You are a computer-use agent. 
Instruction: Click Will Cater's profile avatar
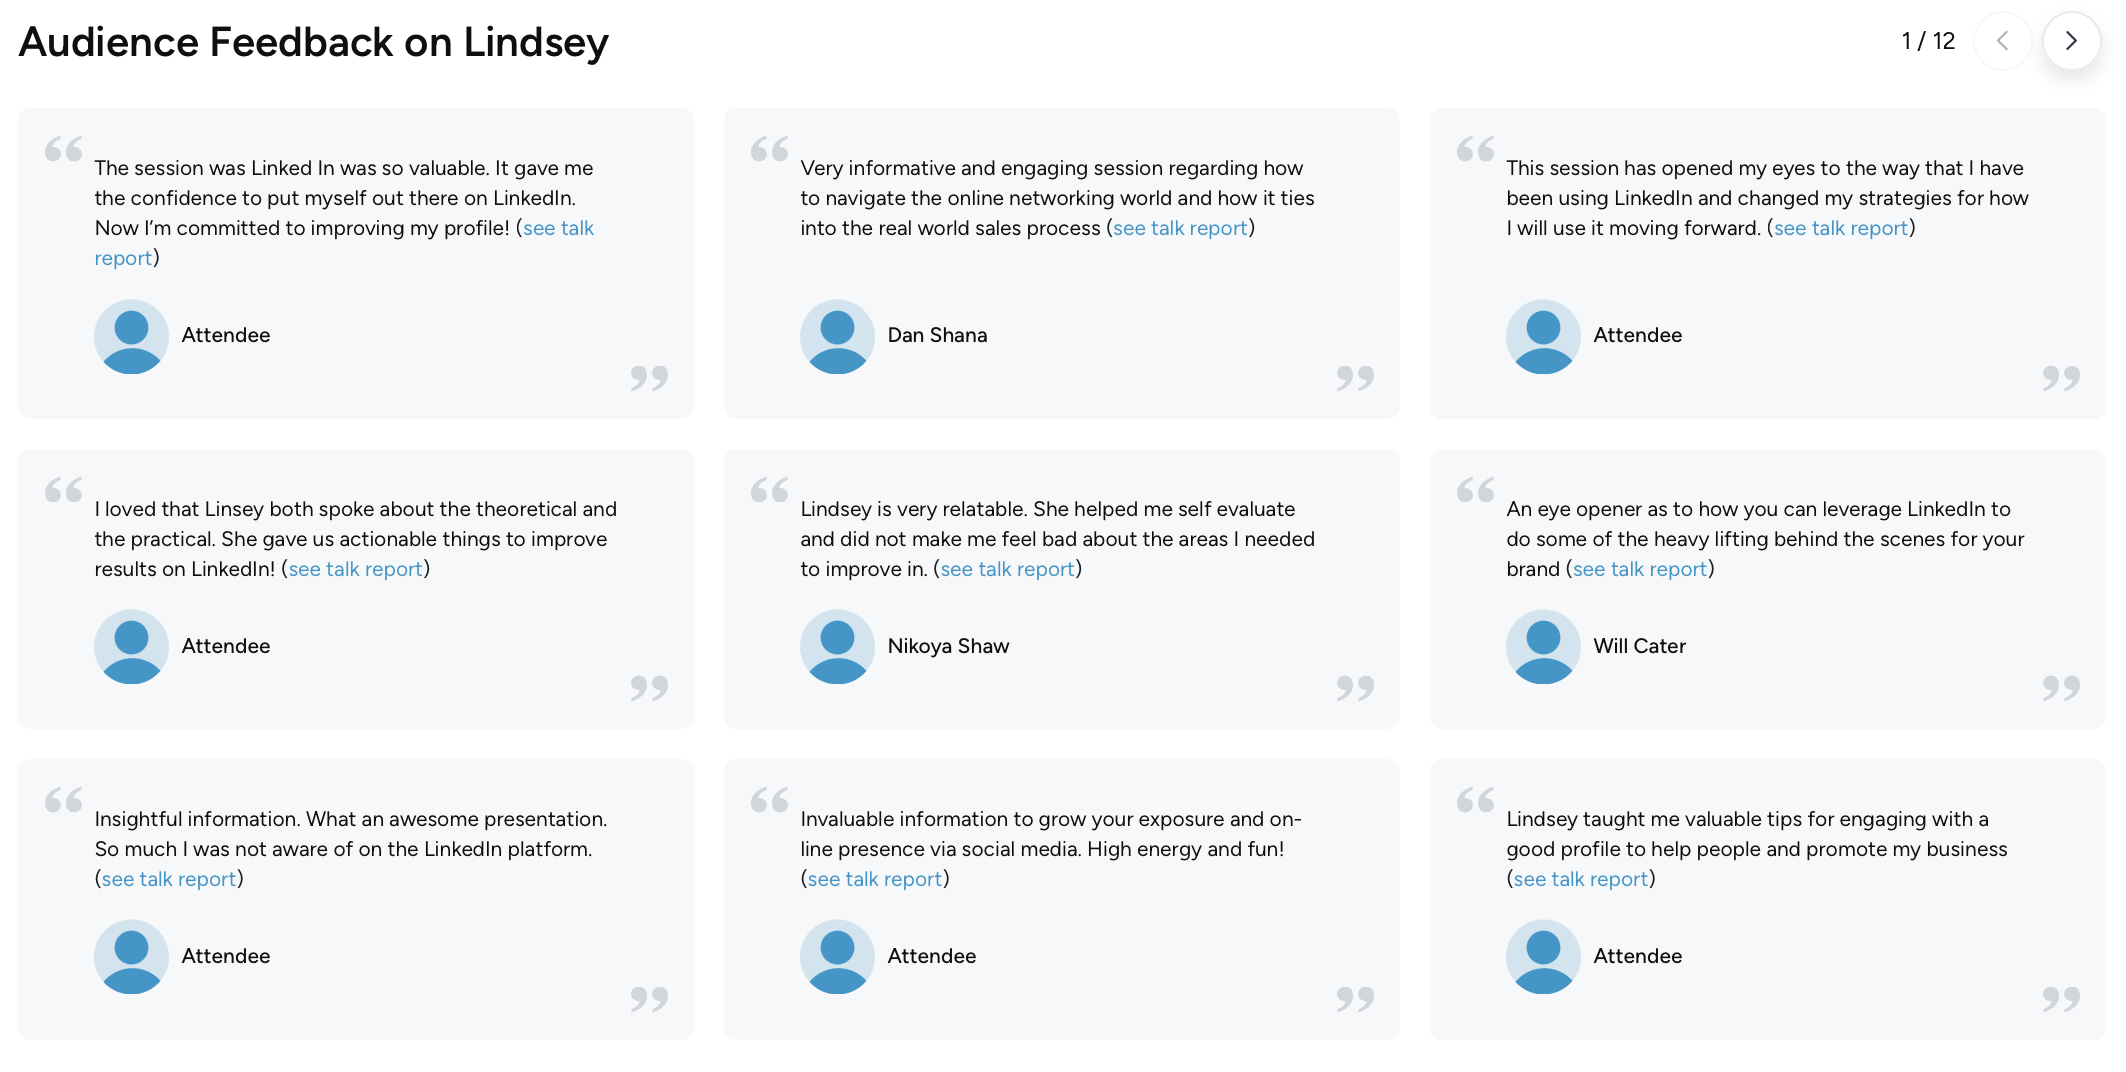click(x=1543, y=647)
